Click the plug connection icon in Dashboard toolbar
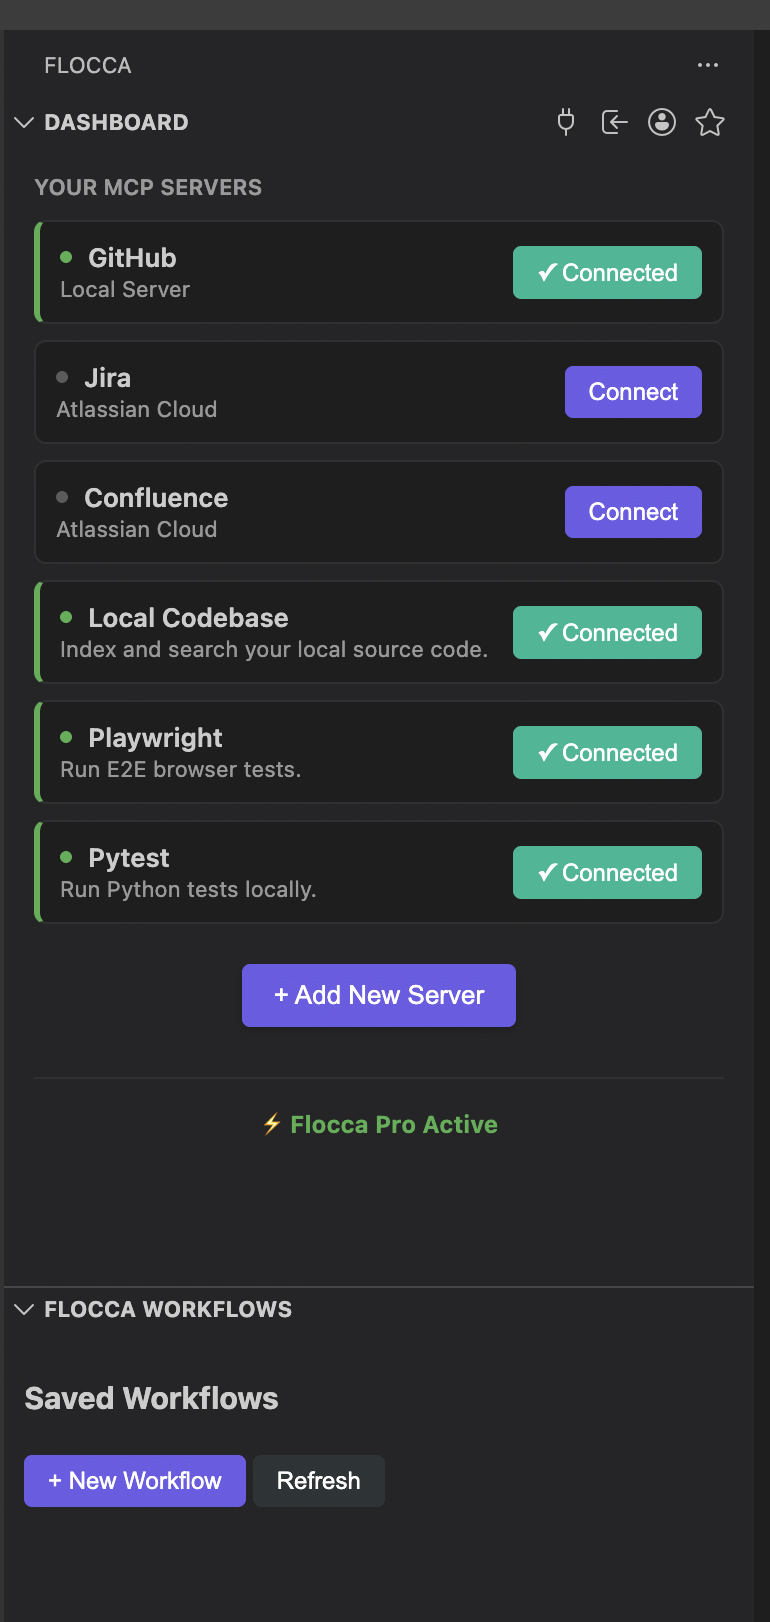The width and height of the screenshot is (770, 1622). (x=565, y=122)
